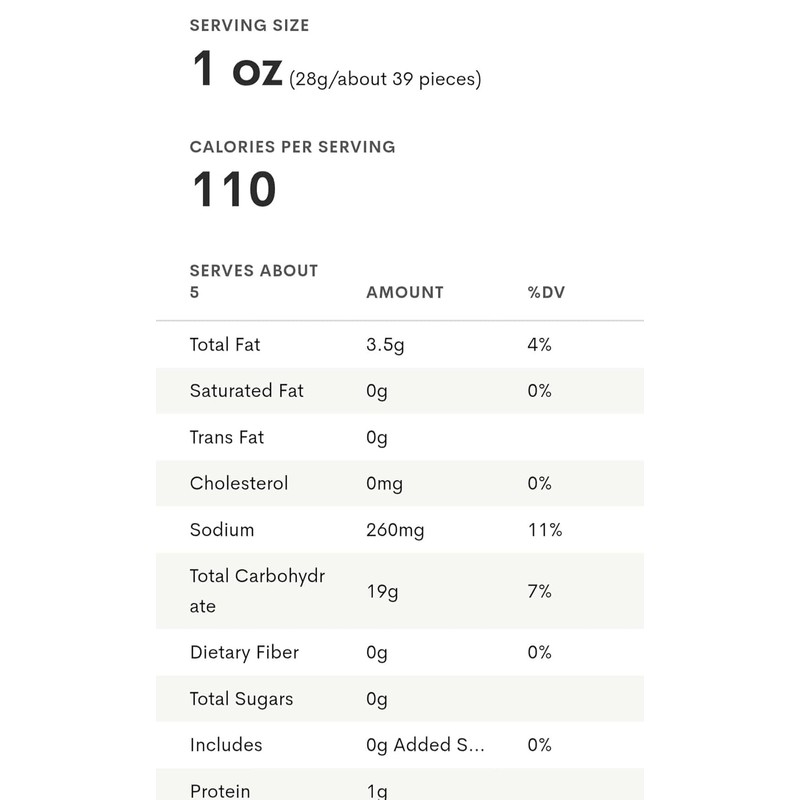Click the 28g/about 39 pieces text

[385, 79]
